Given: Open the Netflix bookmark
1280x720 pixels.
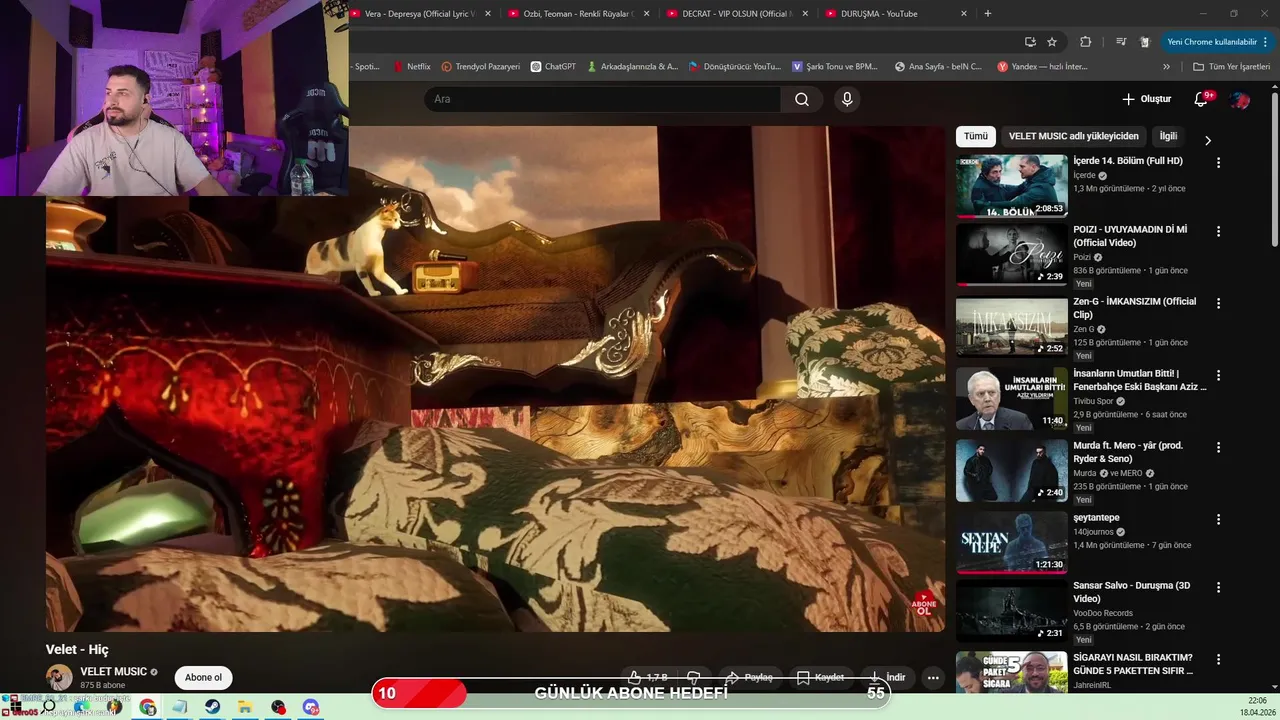Looking at the screenshot, I should (x=411, y=67).
